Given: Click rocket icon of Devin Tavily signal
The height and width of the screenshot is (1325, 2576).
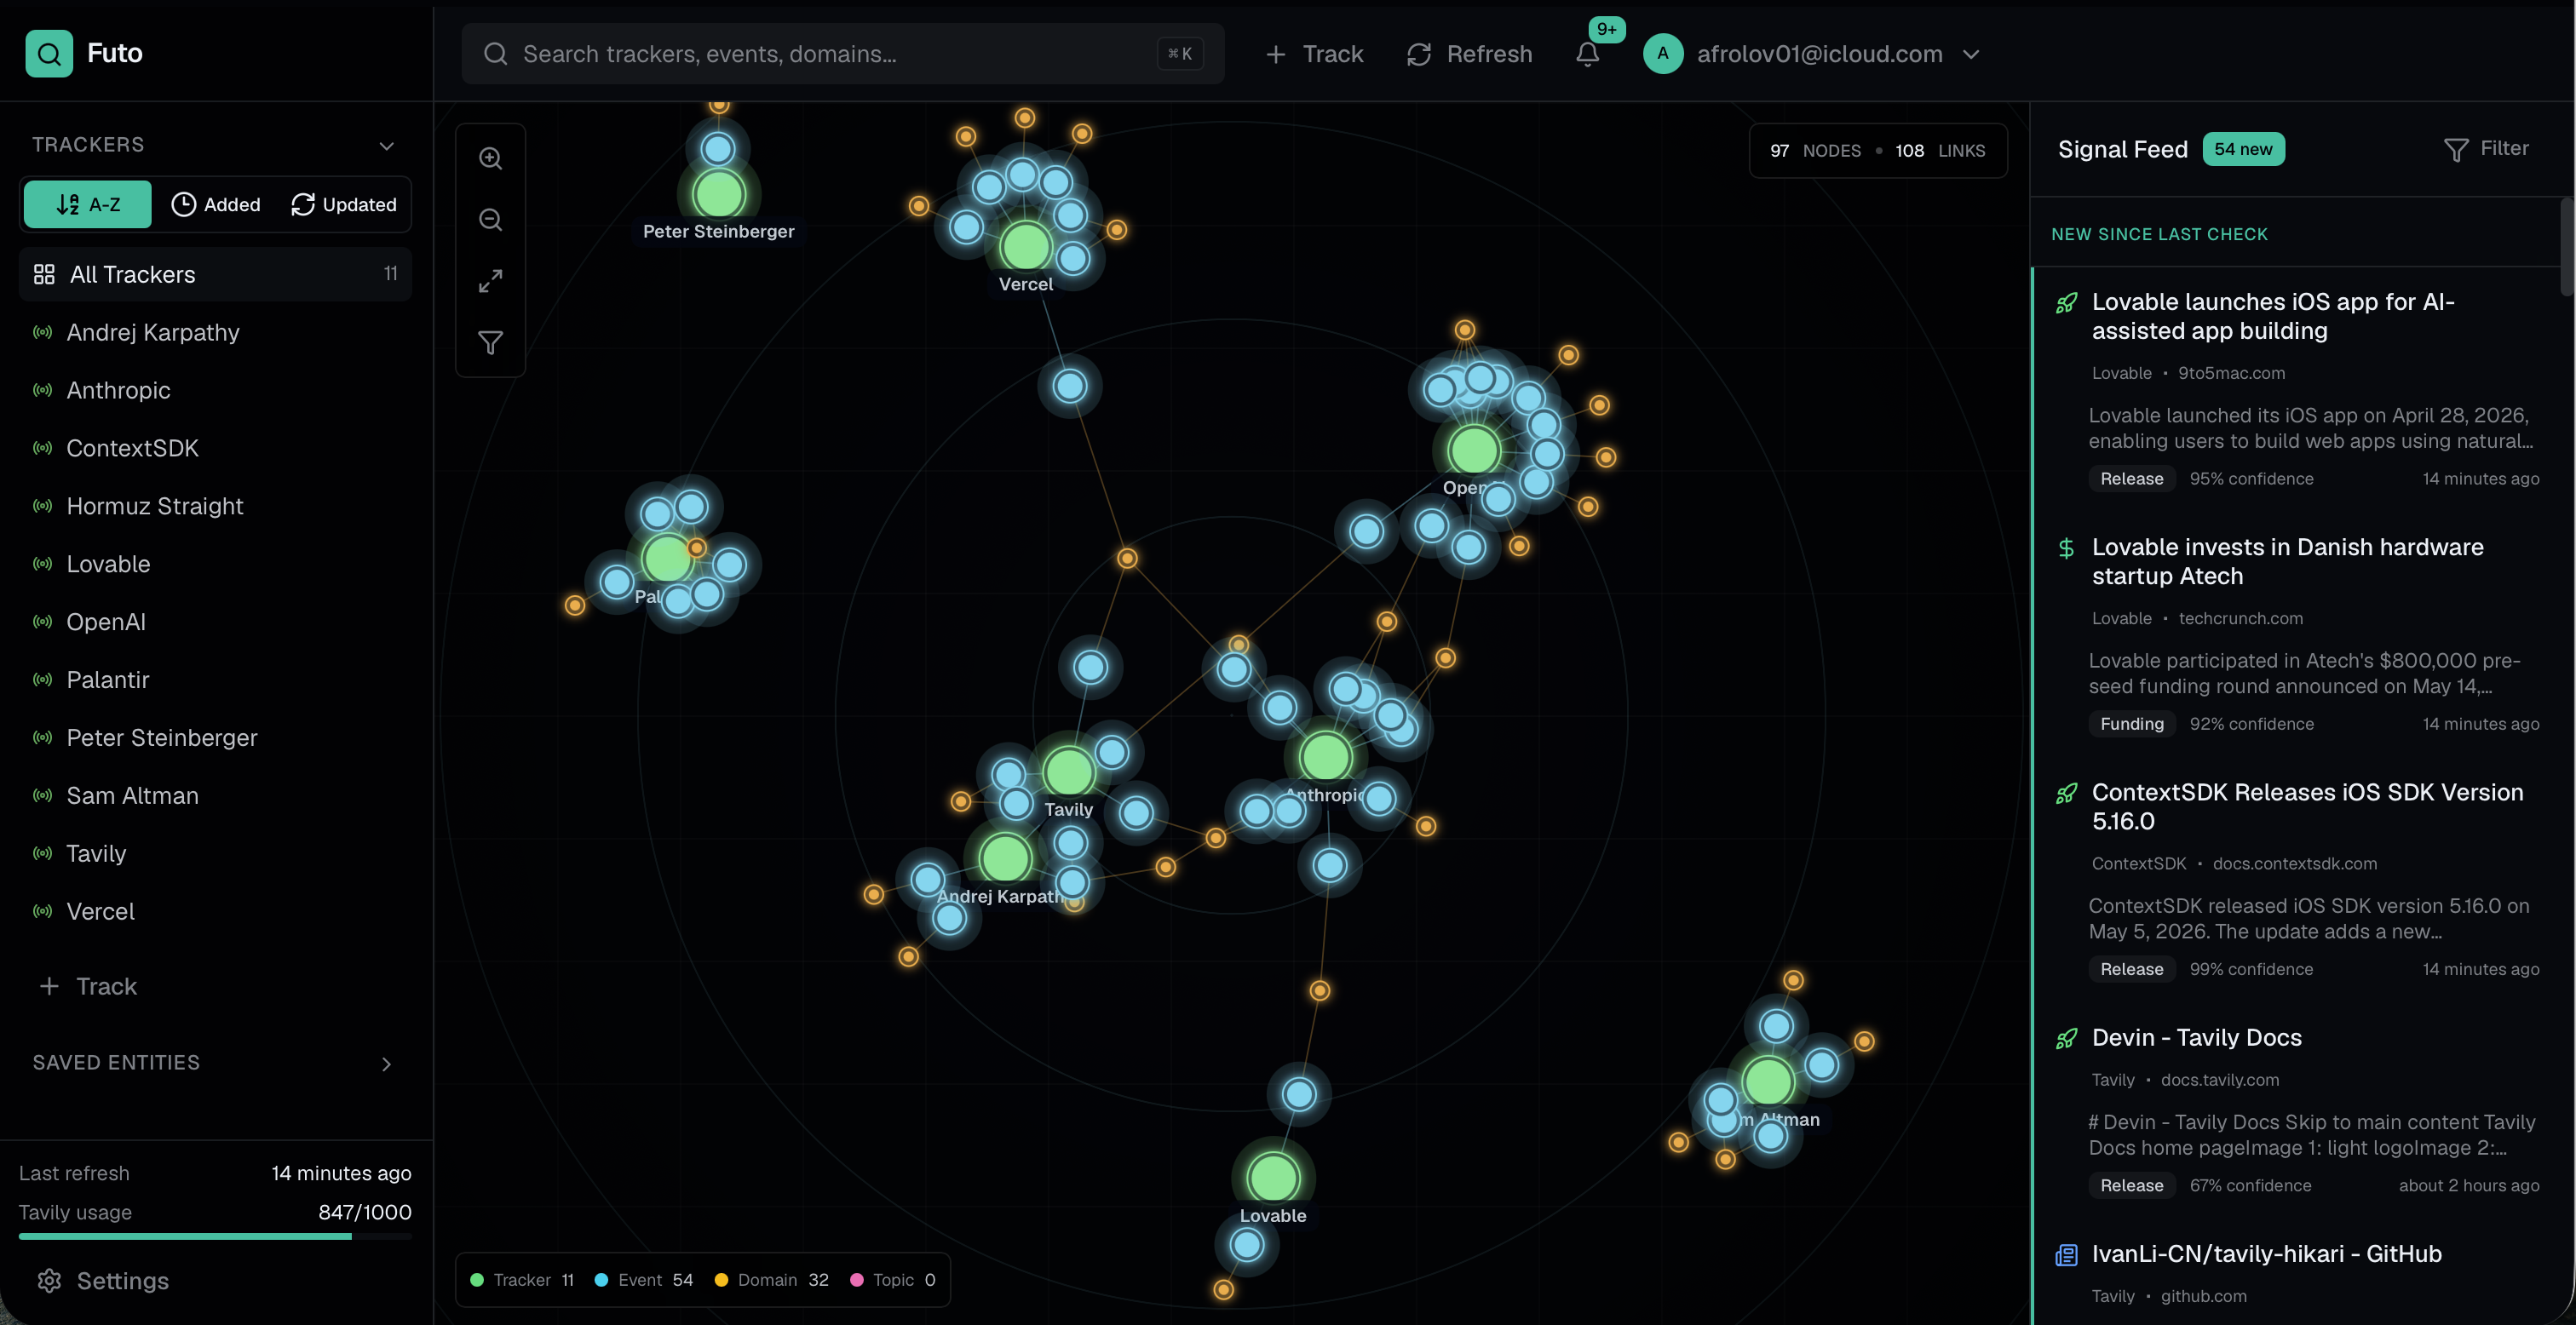Looking at the screenshot, I should point(2066,1039).
